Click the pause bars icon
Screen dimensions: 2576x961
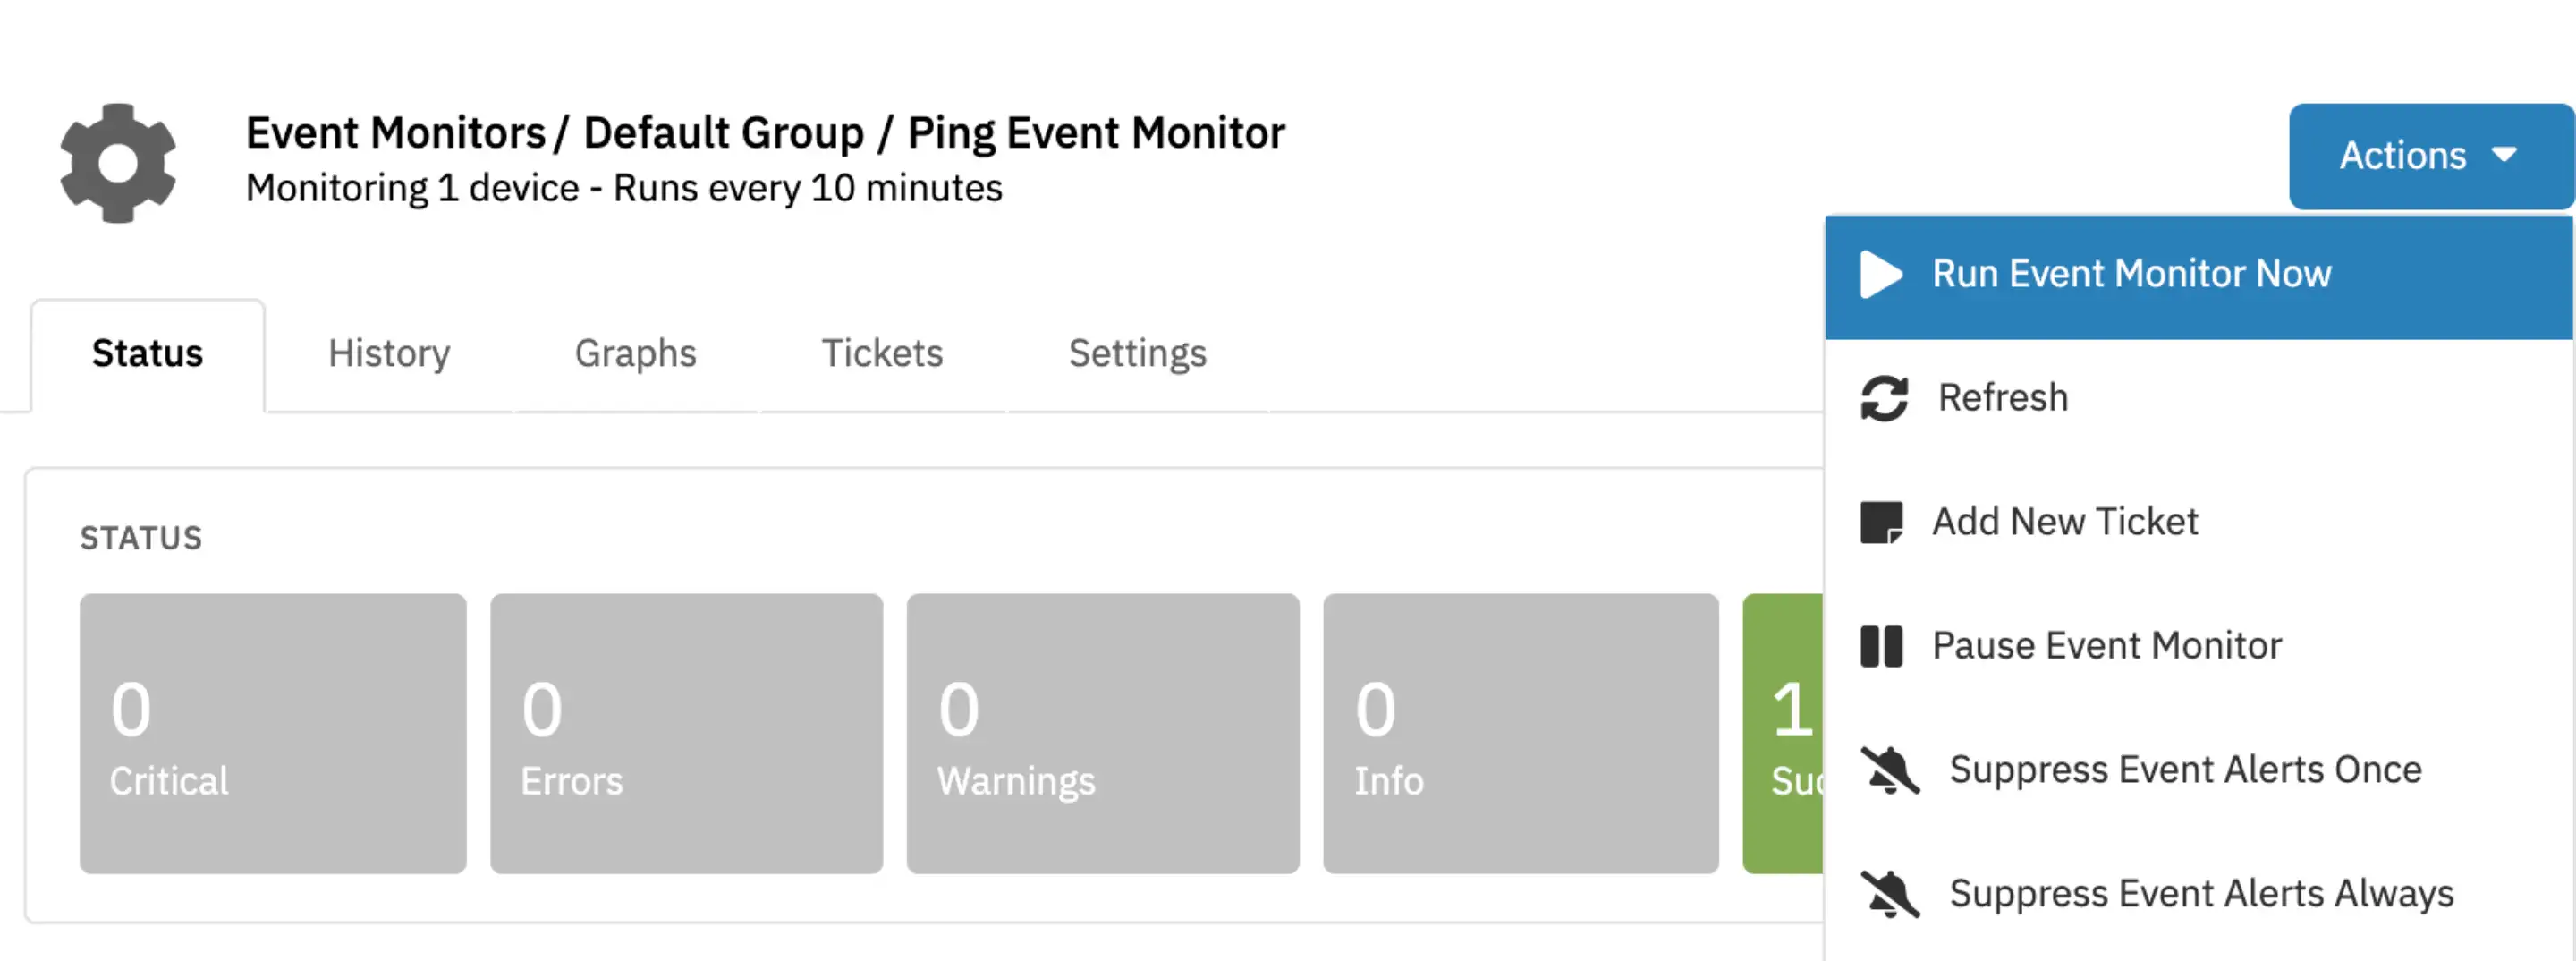1881,646
